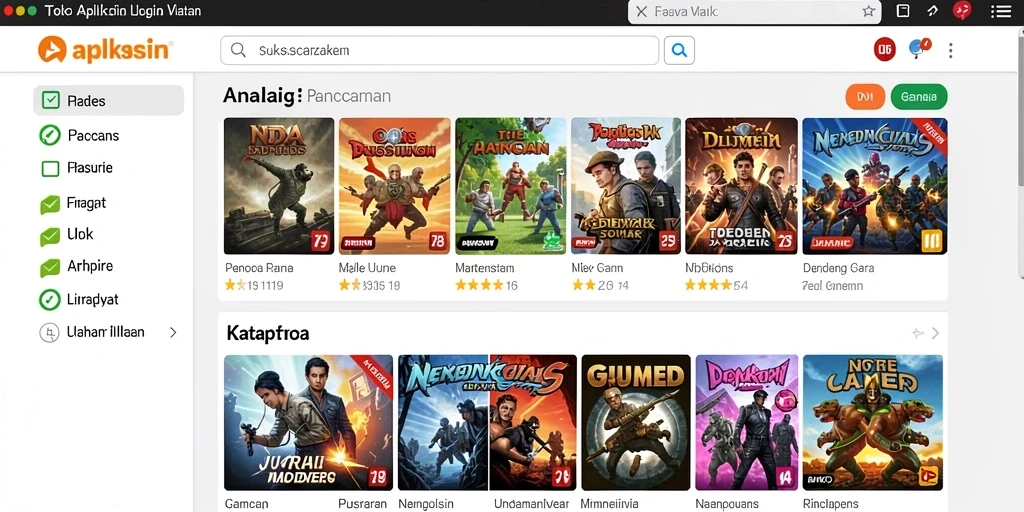Open the pink Naanpouans game cover
This screenshot has width=1024, height=512.
click(x=746, y=423)
